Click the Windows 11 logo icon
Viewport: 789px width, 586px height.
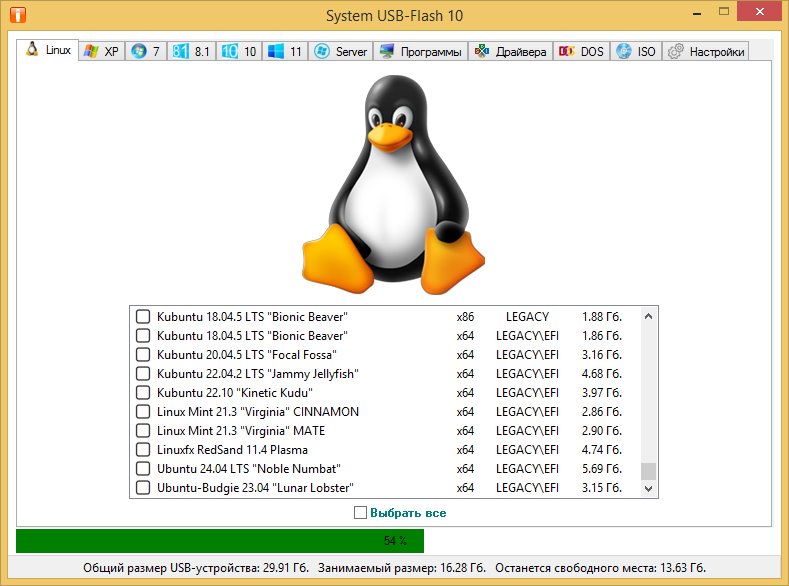[x=276, y=51]
